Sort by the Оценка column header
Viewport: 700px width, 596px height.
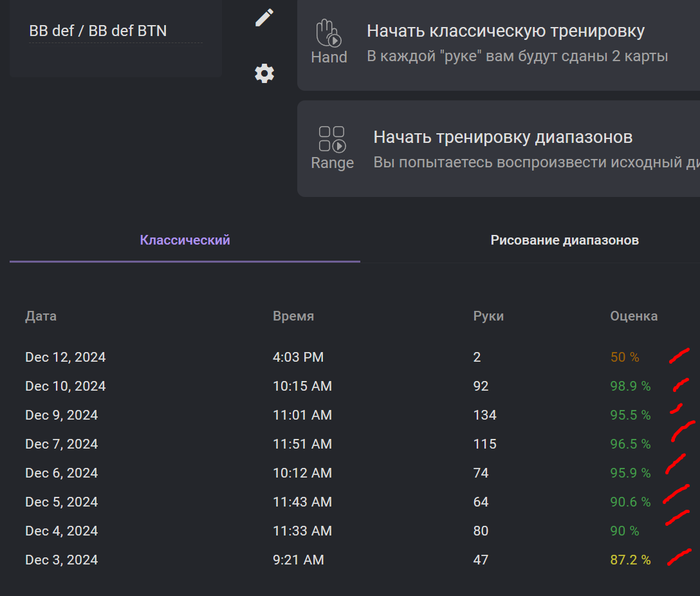tap(634, 316)
